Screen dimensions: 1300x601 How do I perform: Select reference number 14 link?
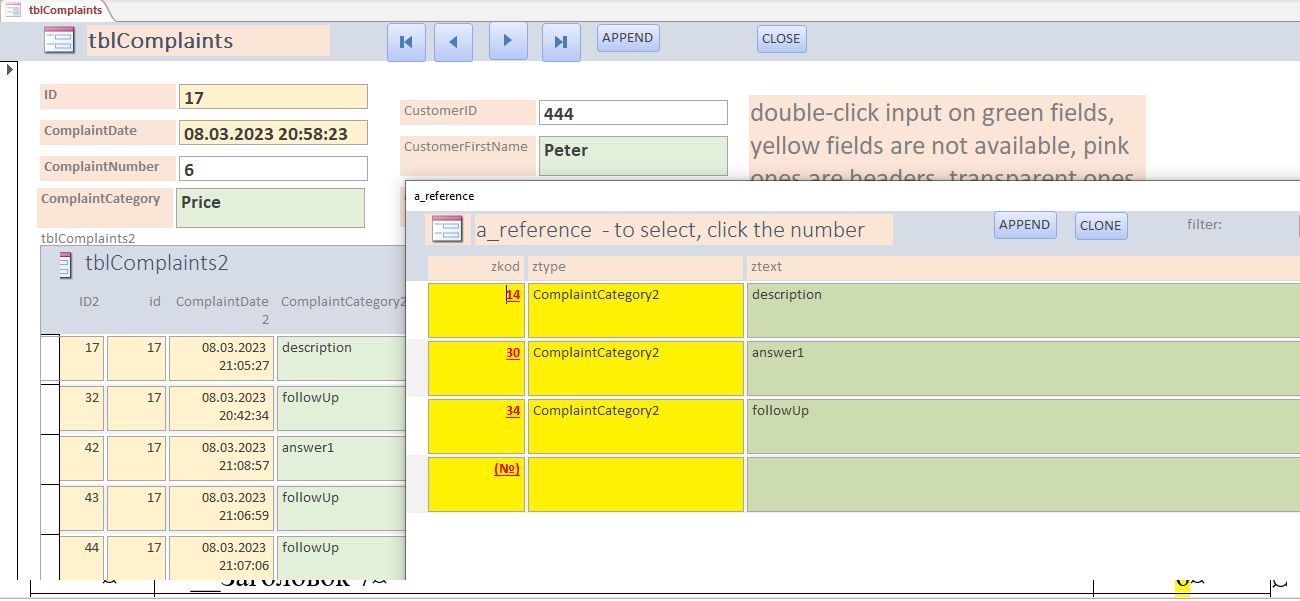(512, 295)
